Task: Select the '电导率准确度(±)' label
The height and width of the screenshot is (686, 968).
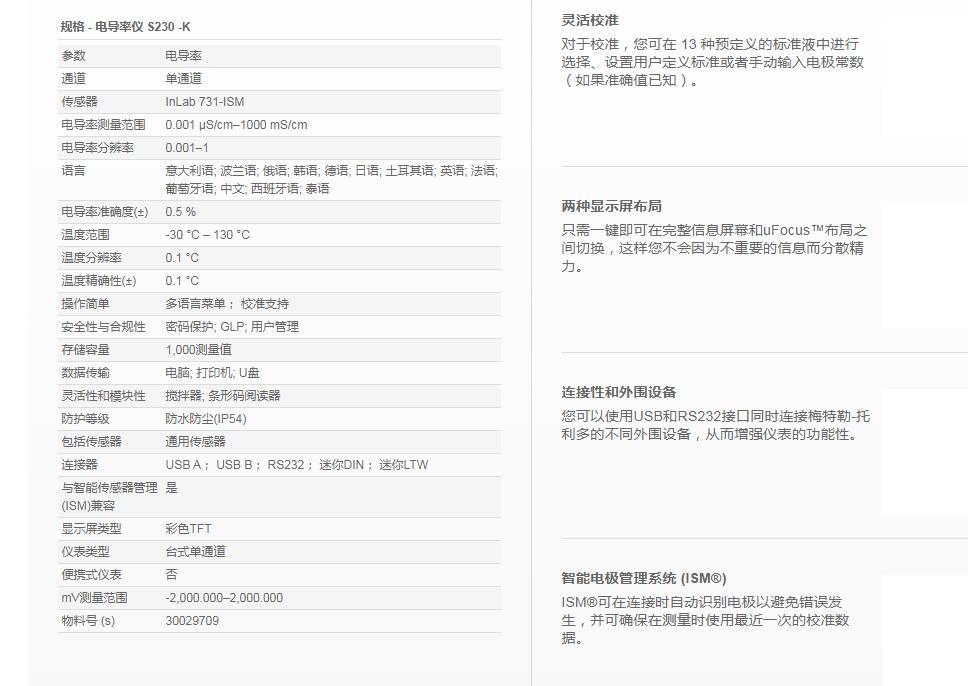Action: pos(105,212)
